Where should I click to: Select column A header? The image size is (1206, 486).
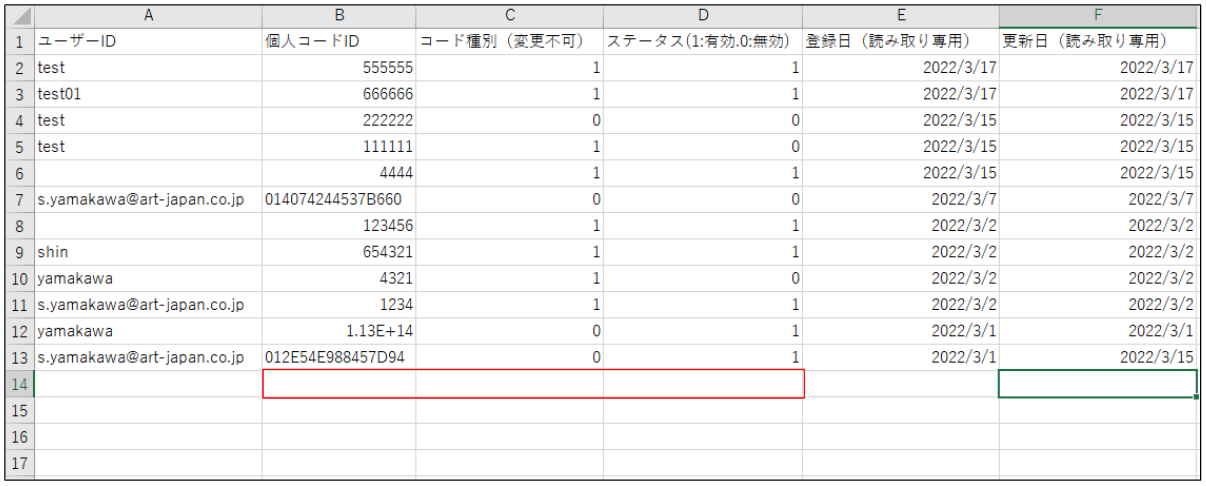148,16
